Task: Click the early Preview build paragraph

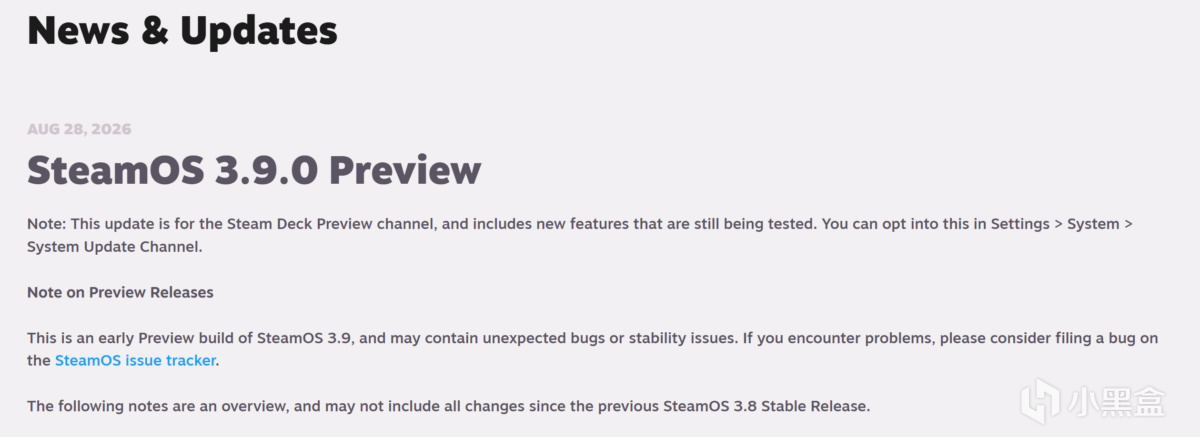Action: (x=592, y=349)
